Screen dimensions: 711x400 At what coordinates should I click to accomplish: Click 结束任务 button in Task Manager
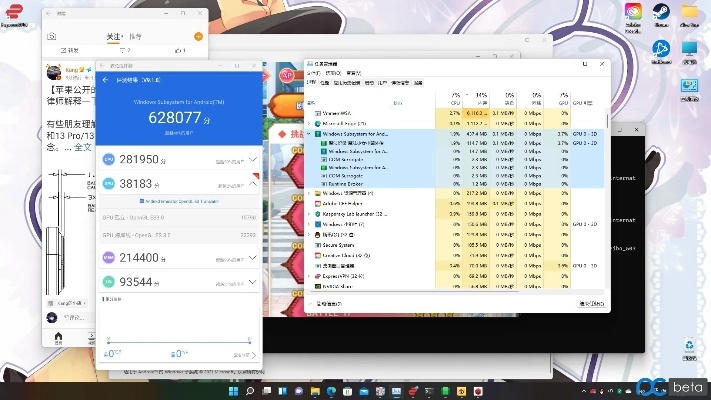coord(592,303)
